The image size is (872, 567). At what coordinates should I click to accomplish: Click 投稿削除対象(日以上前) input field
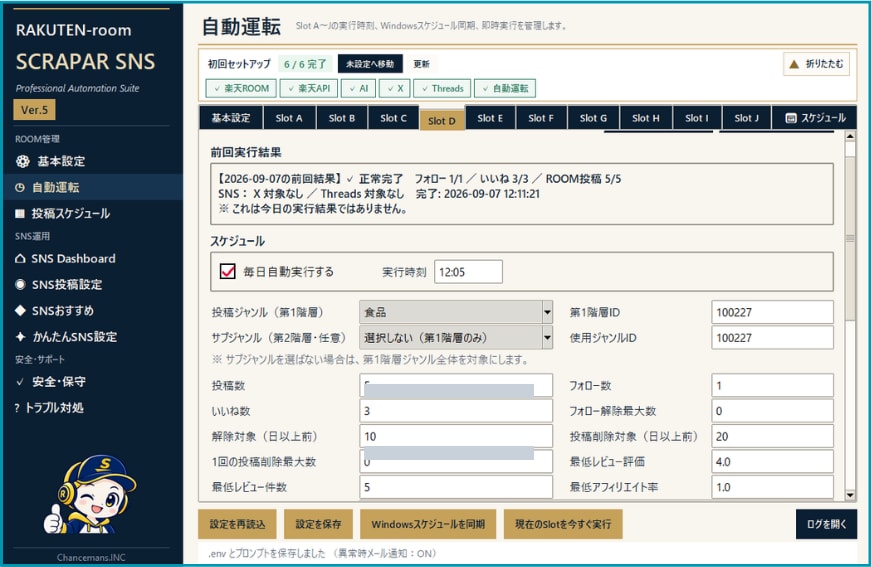click(772, 436)
